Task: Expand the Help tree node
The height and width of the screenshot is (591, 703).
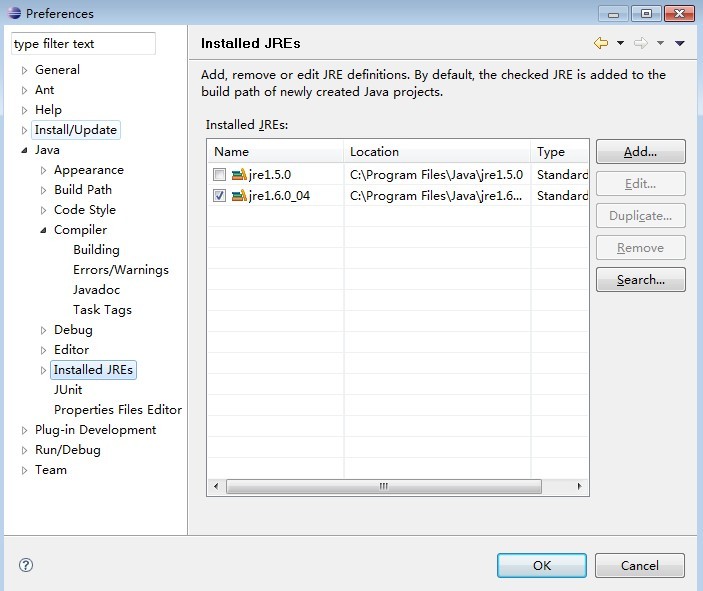Action: pyautogui.click(x=24, y=110)
